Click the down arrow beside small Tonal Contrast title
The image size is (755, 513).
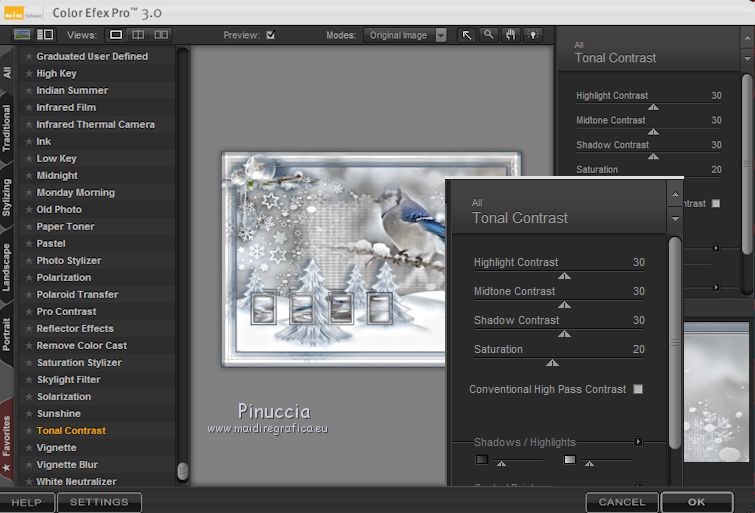(x=747, y=59)
